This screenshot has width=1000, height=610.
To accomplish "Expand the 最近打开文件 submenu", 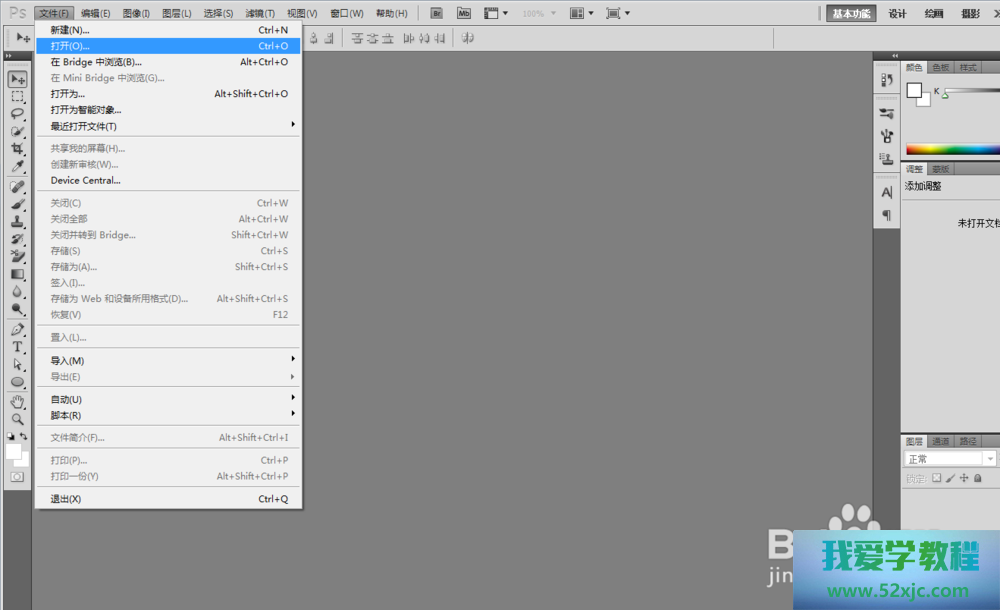I will click(x=170, y=126).
